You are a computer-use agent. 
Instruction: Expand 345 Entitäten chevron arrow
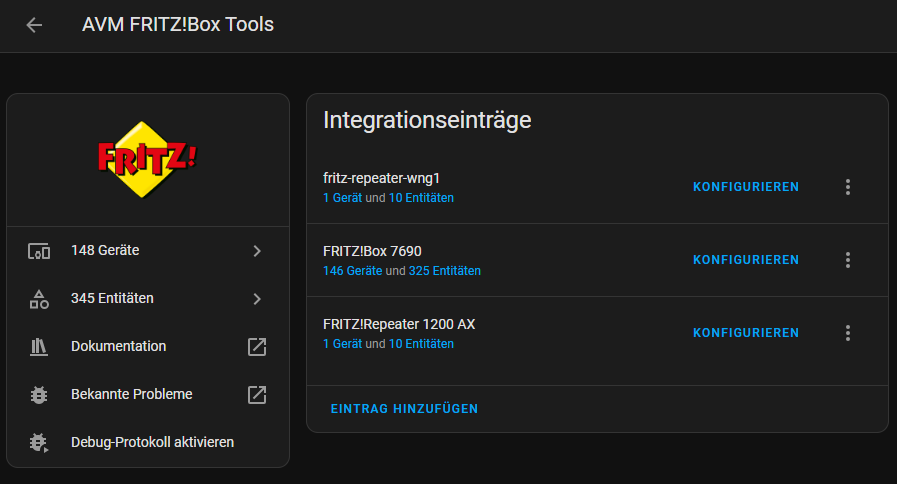pos(257,299)
